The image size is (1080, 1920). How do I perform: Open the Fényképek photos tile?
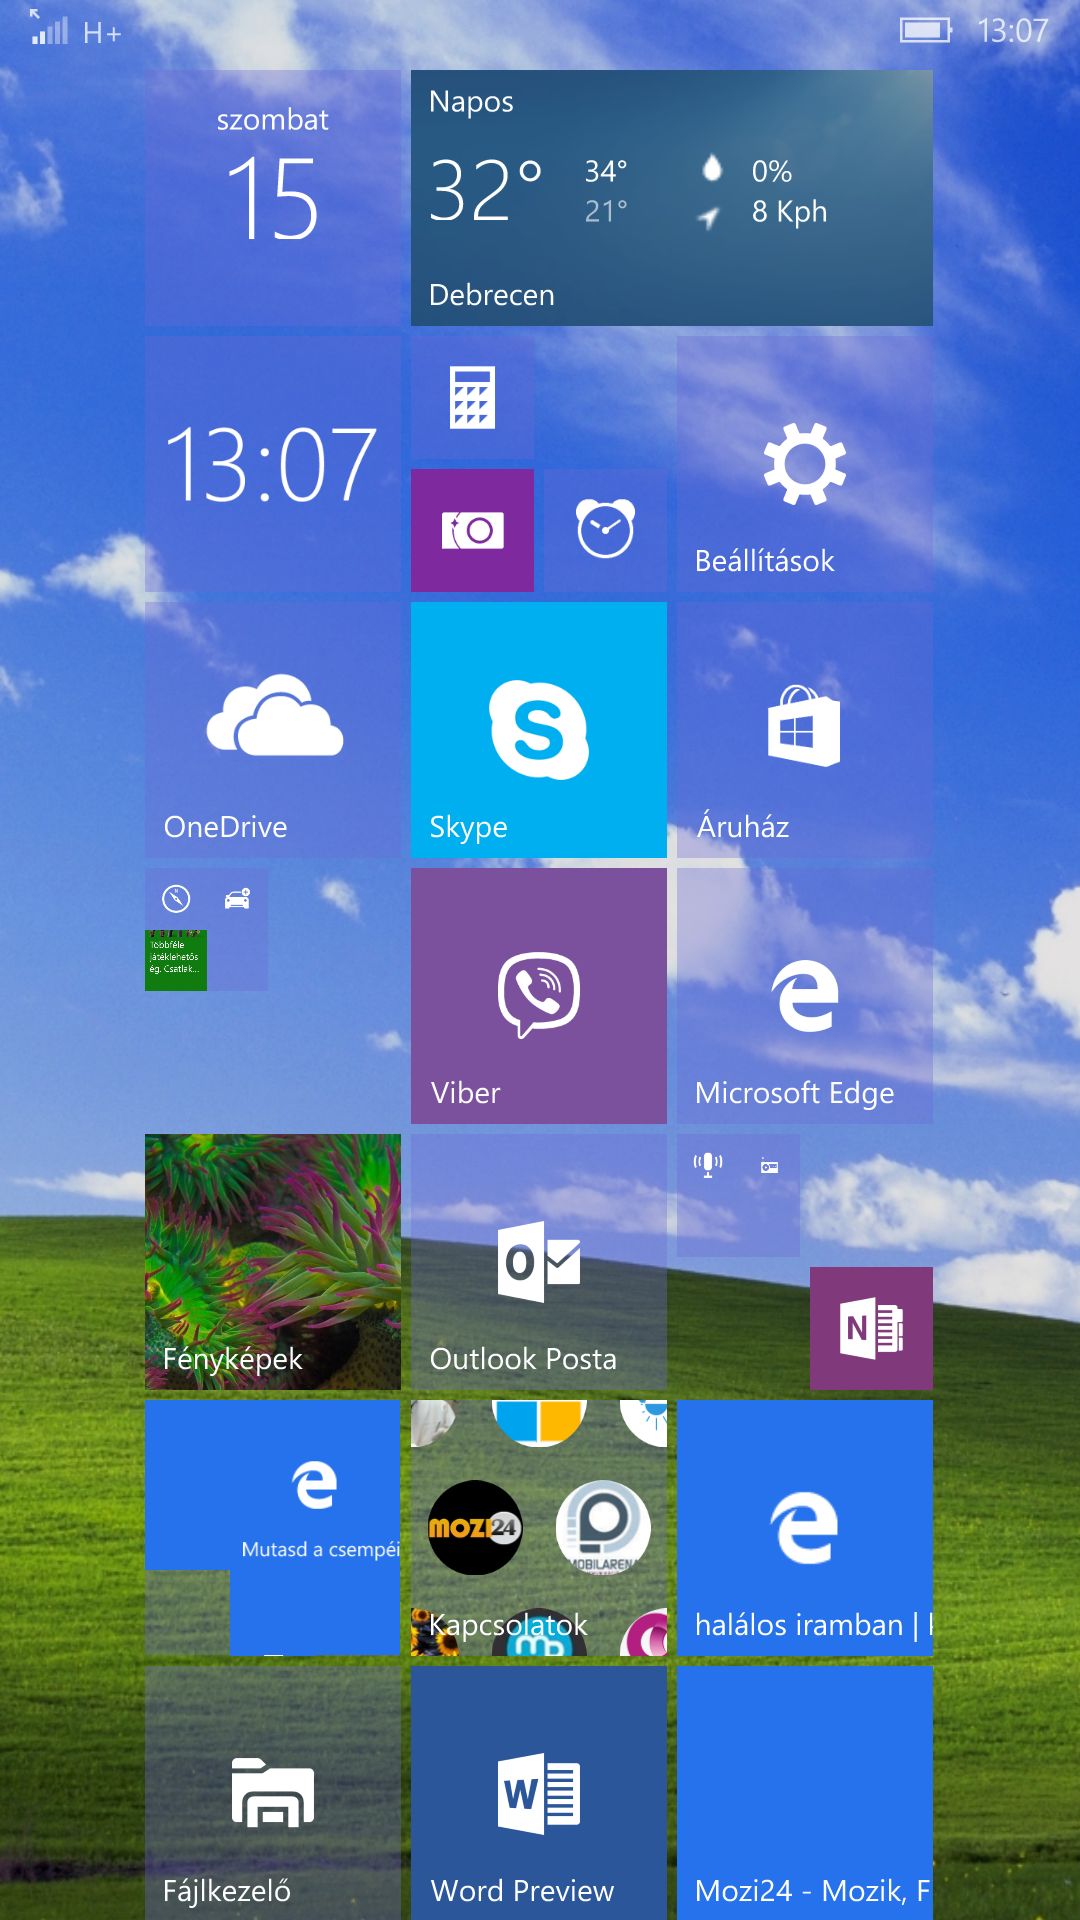[272, 1261]
